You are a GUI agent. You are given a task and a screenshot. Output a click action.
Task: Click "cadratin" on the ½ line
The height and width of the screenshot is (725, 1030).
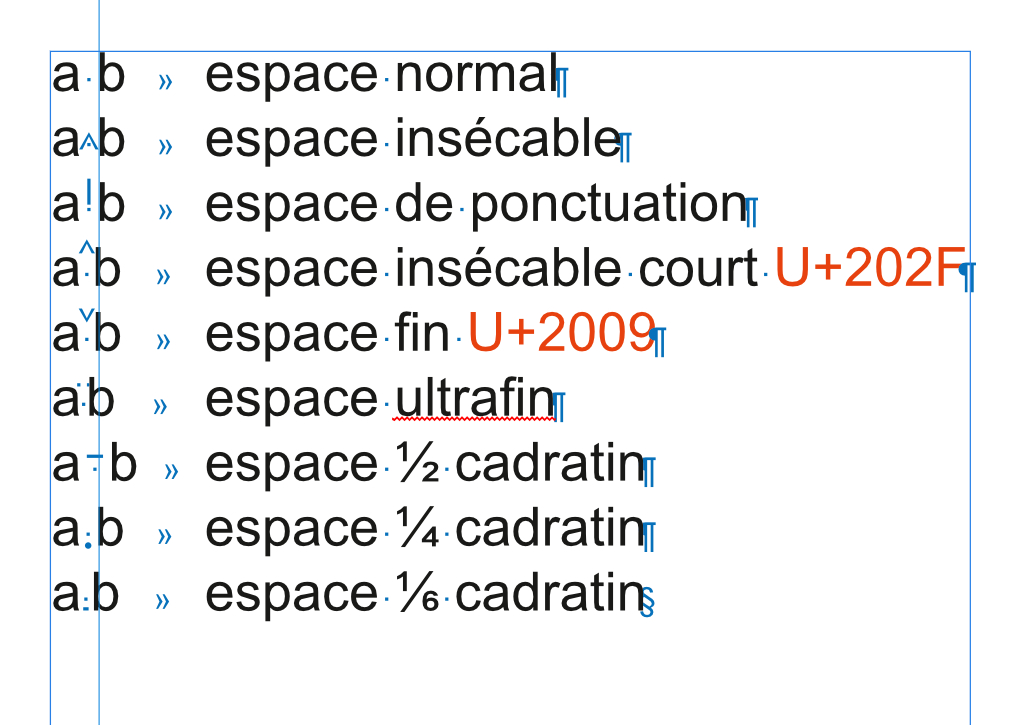550,464
